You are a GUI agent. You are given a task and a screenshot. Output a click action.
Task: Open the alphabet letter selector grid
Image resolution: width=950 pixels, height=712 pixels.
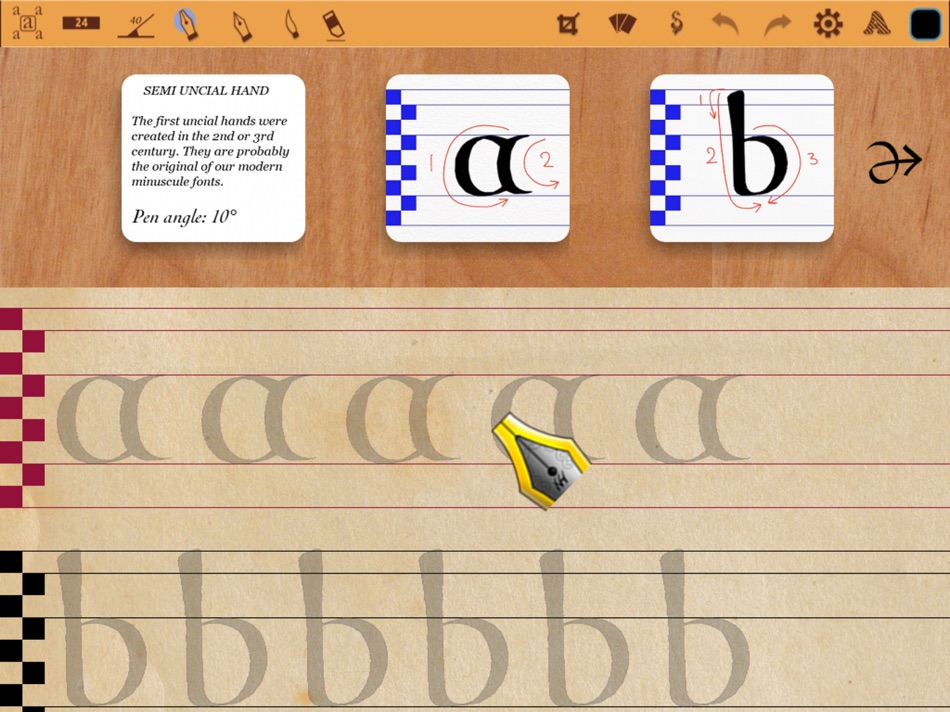[x=28, y=24]
